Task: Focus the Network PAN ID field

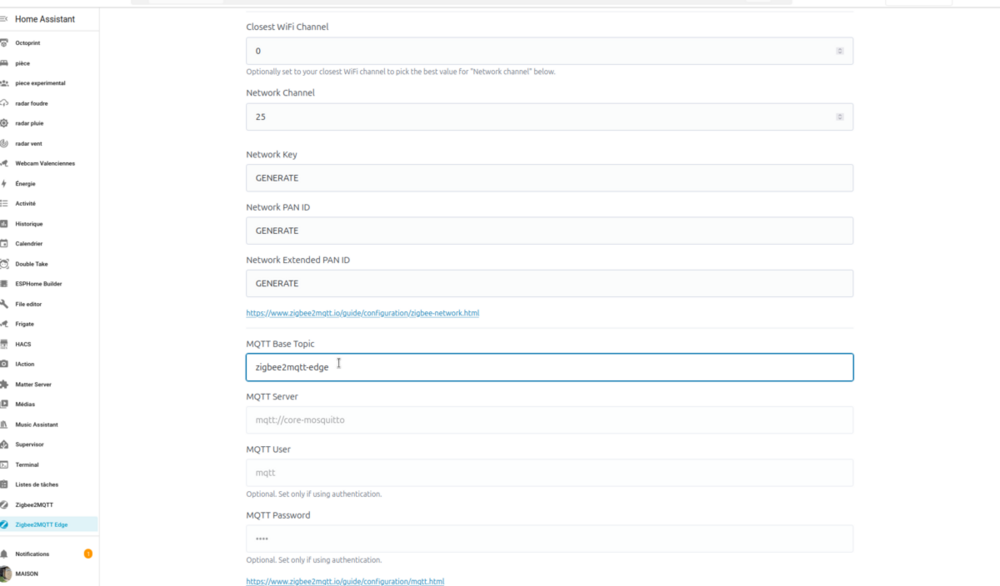Action: pos(549,231)
